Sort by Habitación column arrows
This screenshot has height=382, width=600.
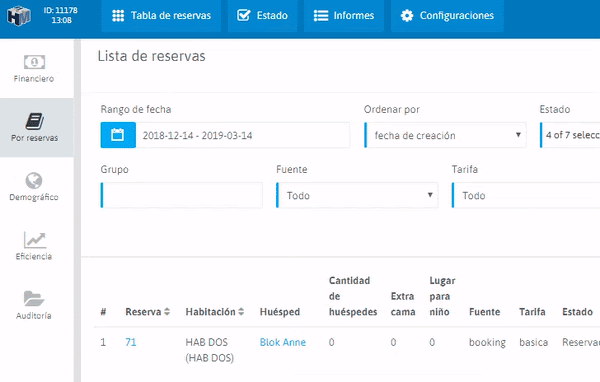pyautogui.click(x=241, y=312)
